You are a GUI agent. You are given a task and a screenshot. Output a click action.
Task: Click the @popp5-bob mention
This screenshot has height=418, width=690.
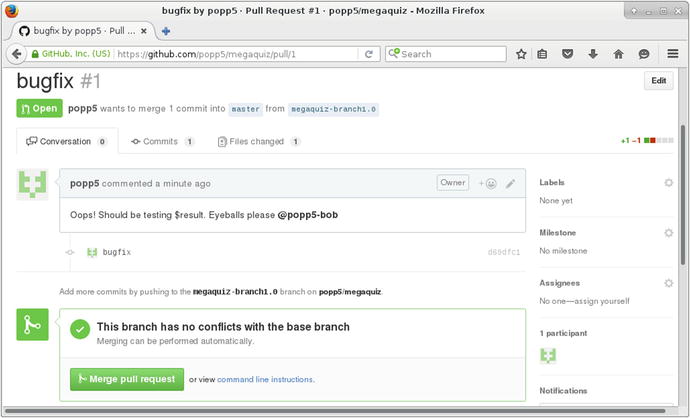point(308,215)
